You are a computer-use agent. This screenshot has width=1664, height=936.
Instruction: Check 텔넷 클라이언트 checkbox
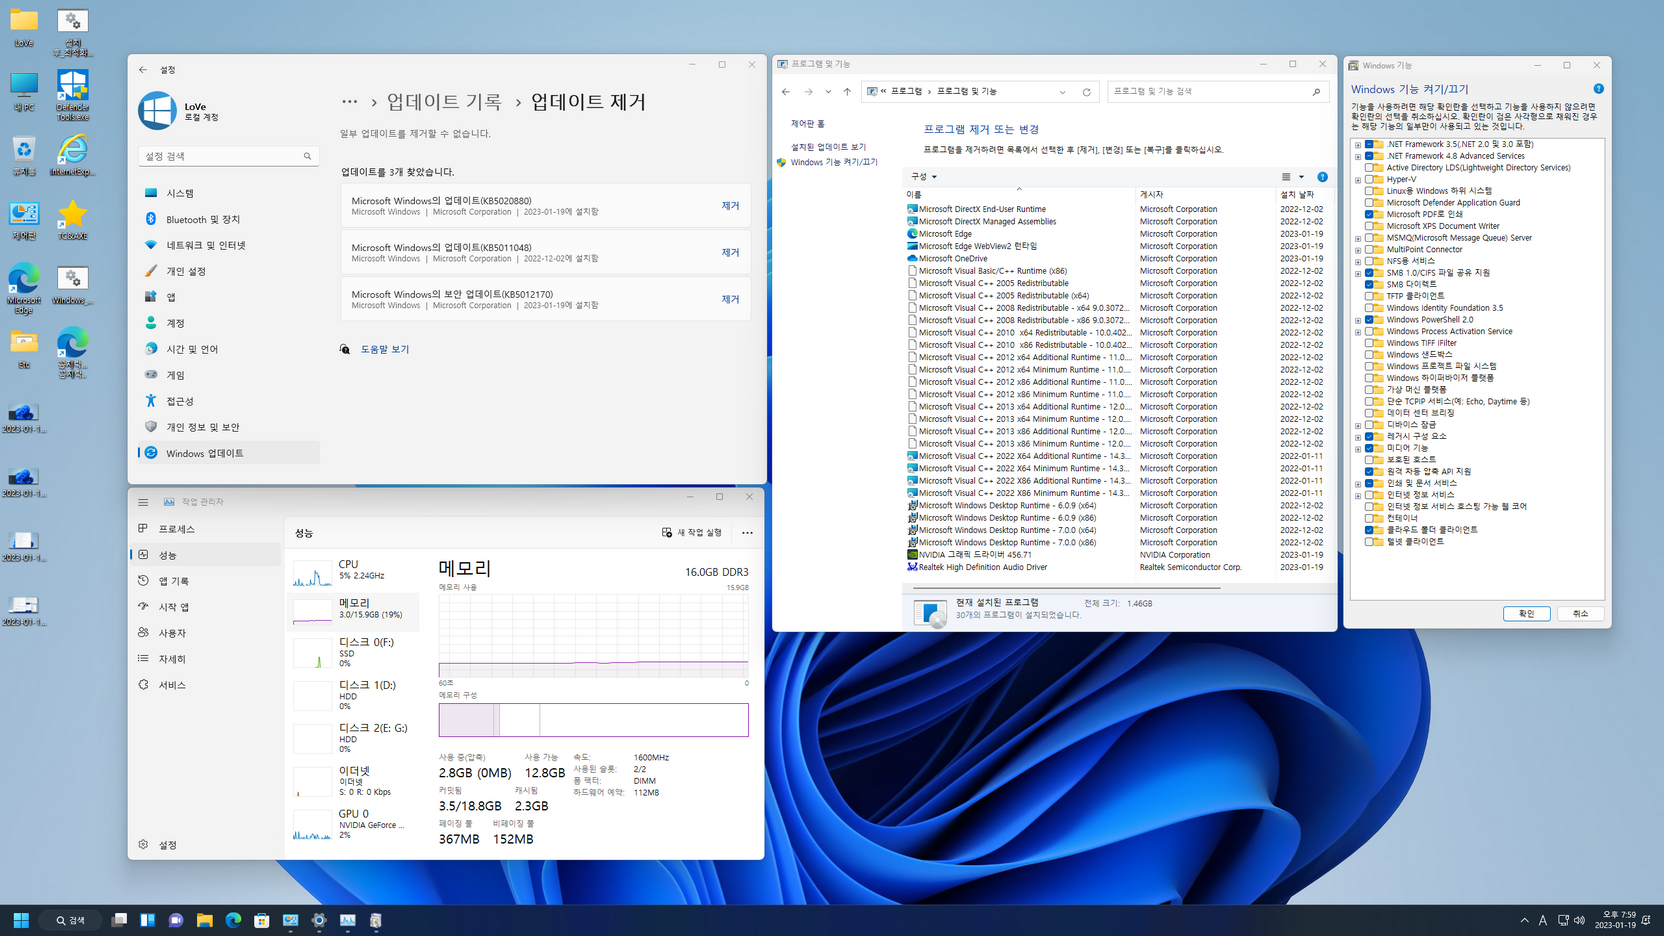click(x=1369, y=542)
